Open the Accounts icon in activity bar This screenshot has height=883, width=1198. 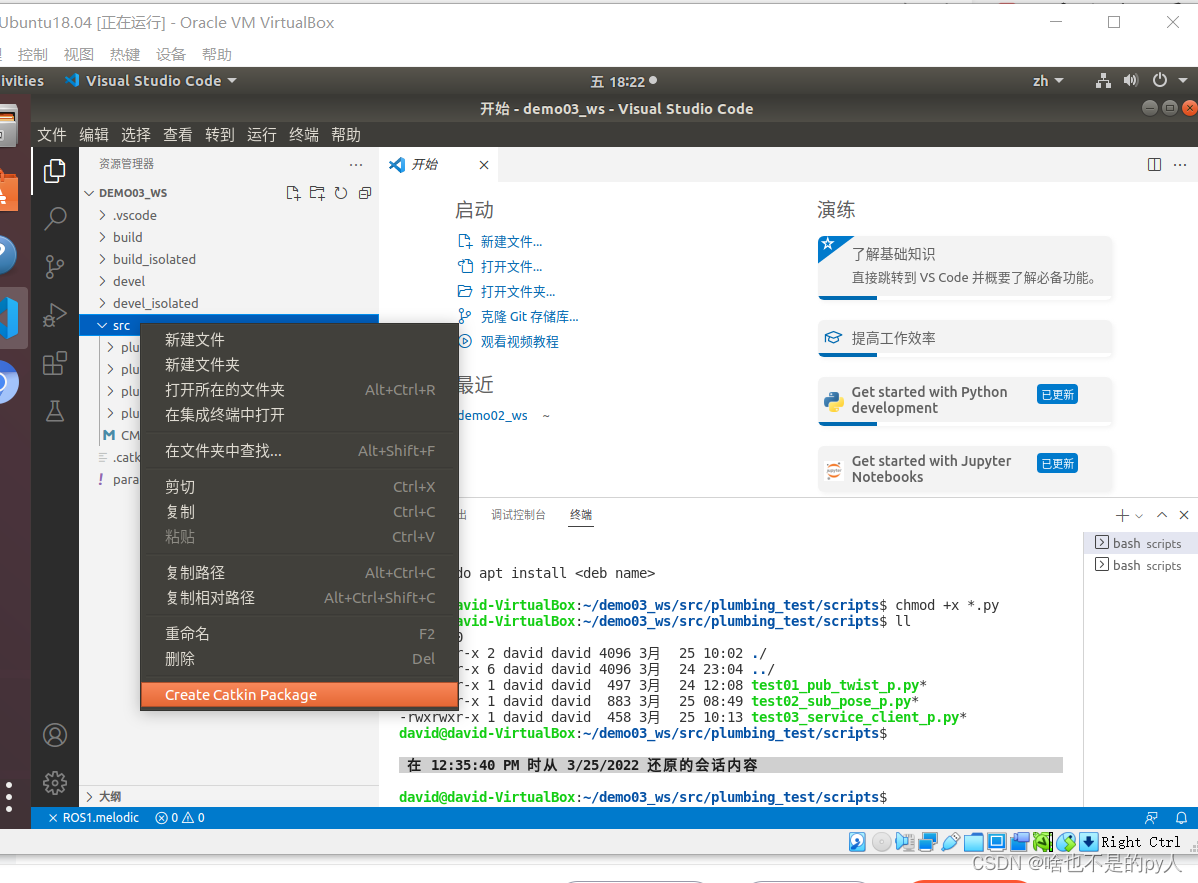pyautogui.click(x=54, y=735)
